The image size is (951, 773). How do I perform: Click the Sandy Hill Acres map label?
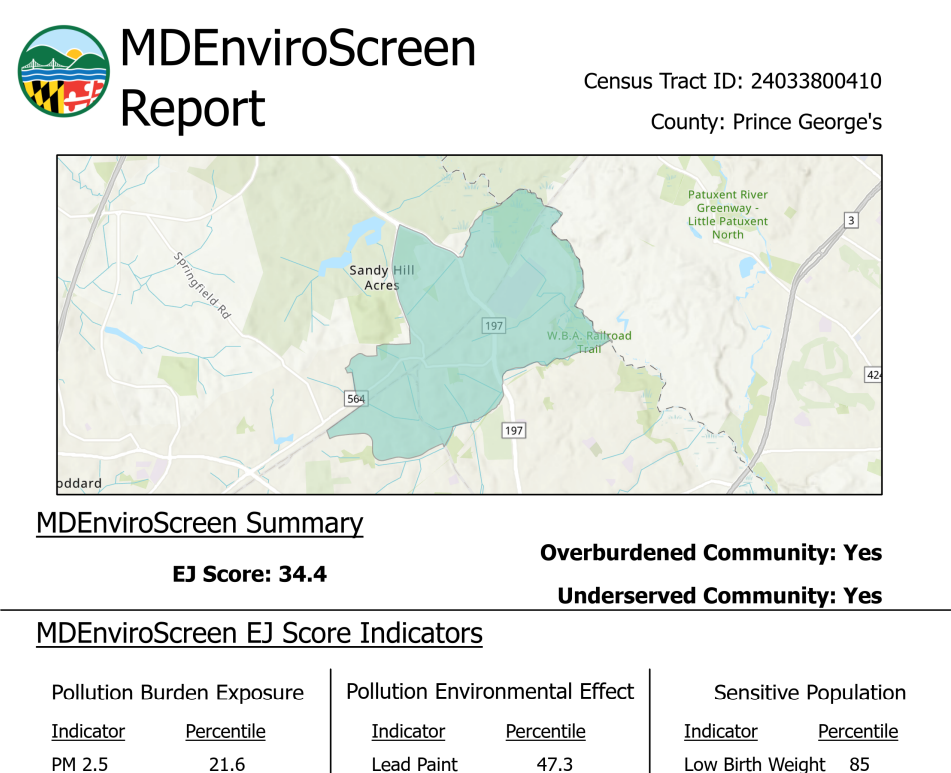tap(381, 278)
